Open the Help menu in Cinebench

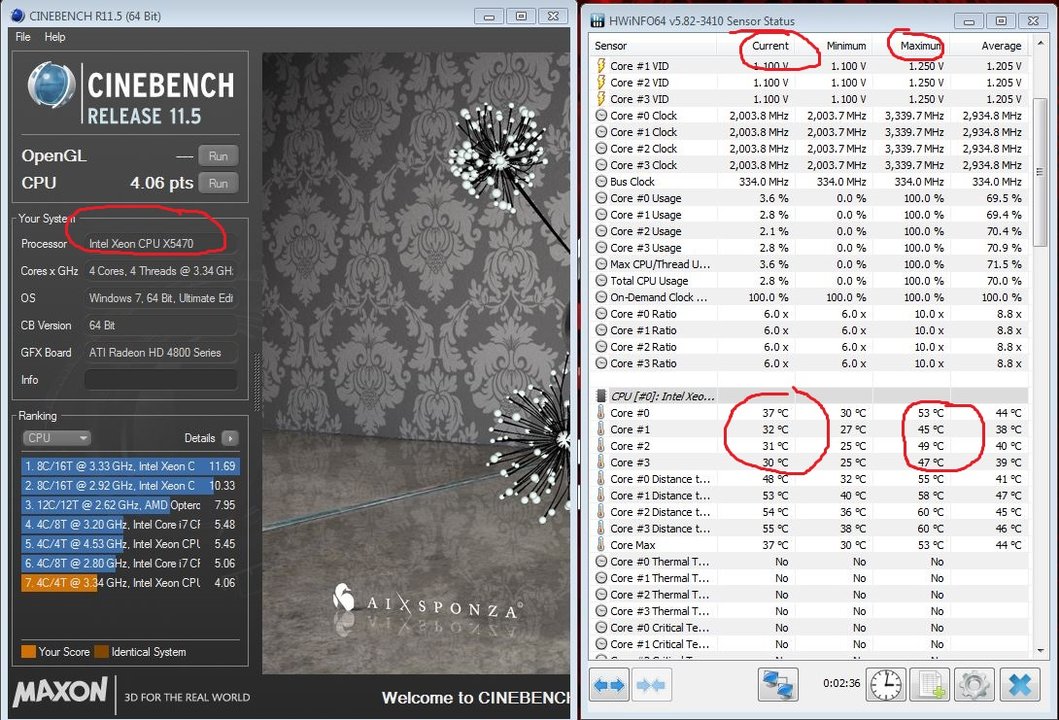[55, 37]
